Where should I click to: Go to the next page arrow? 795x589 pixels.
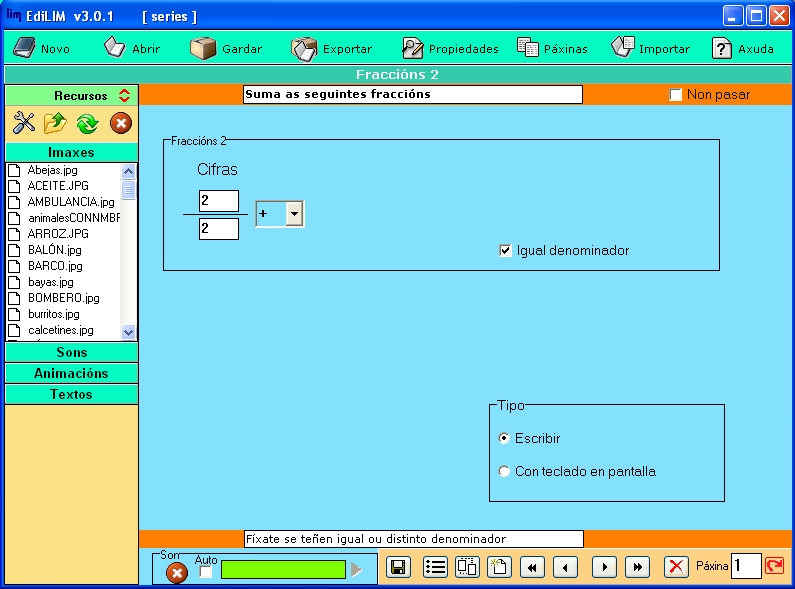(604, 567)
